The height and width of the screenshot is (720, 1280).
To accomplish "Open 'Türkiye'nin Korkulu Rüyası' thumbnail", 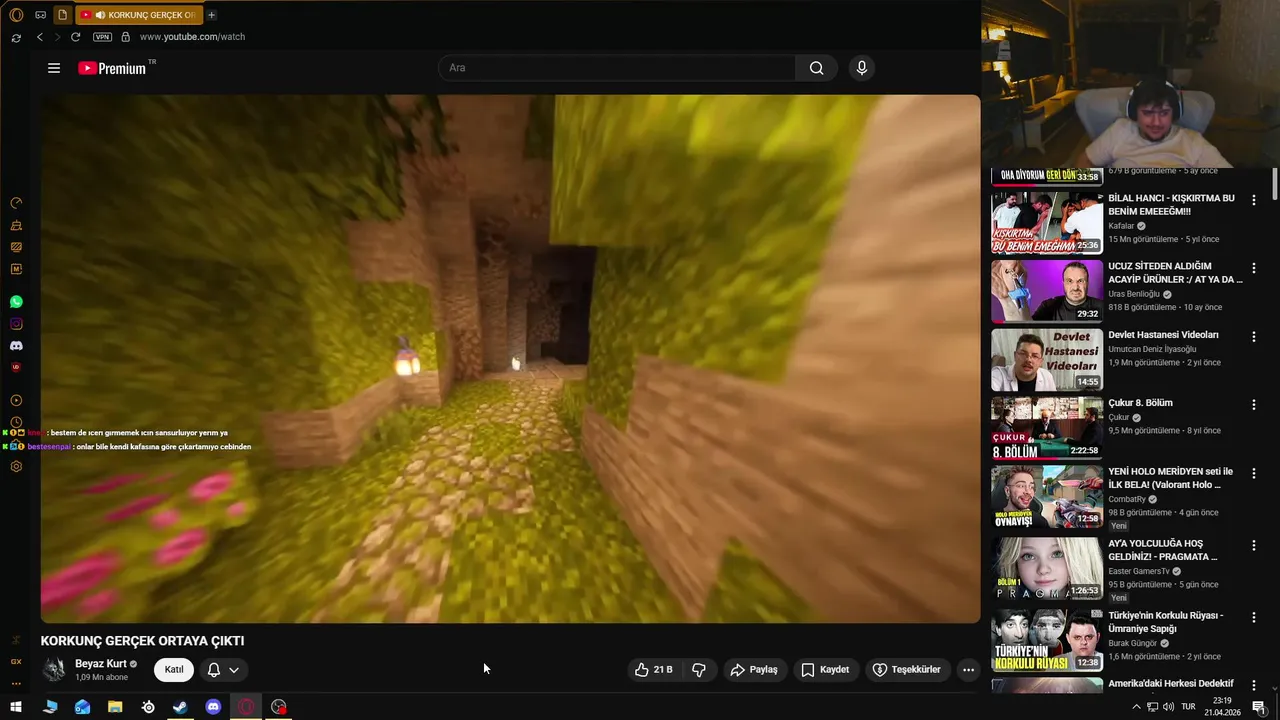I will pos(1047,640).
